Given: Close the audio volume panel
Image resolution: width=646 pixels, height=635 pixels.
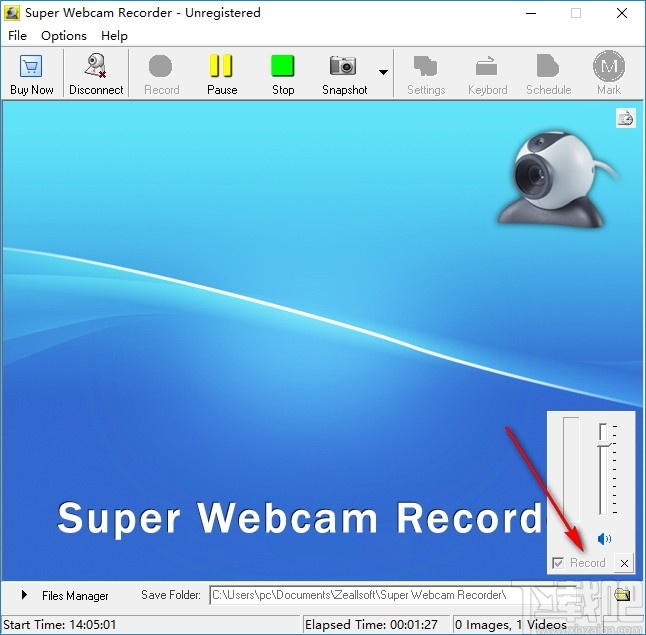Looking at the screenshot, I should (x=624, y=563).
